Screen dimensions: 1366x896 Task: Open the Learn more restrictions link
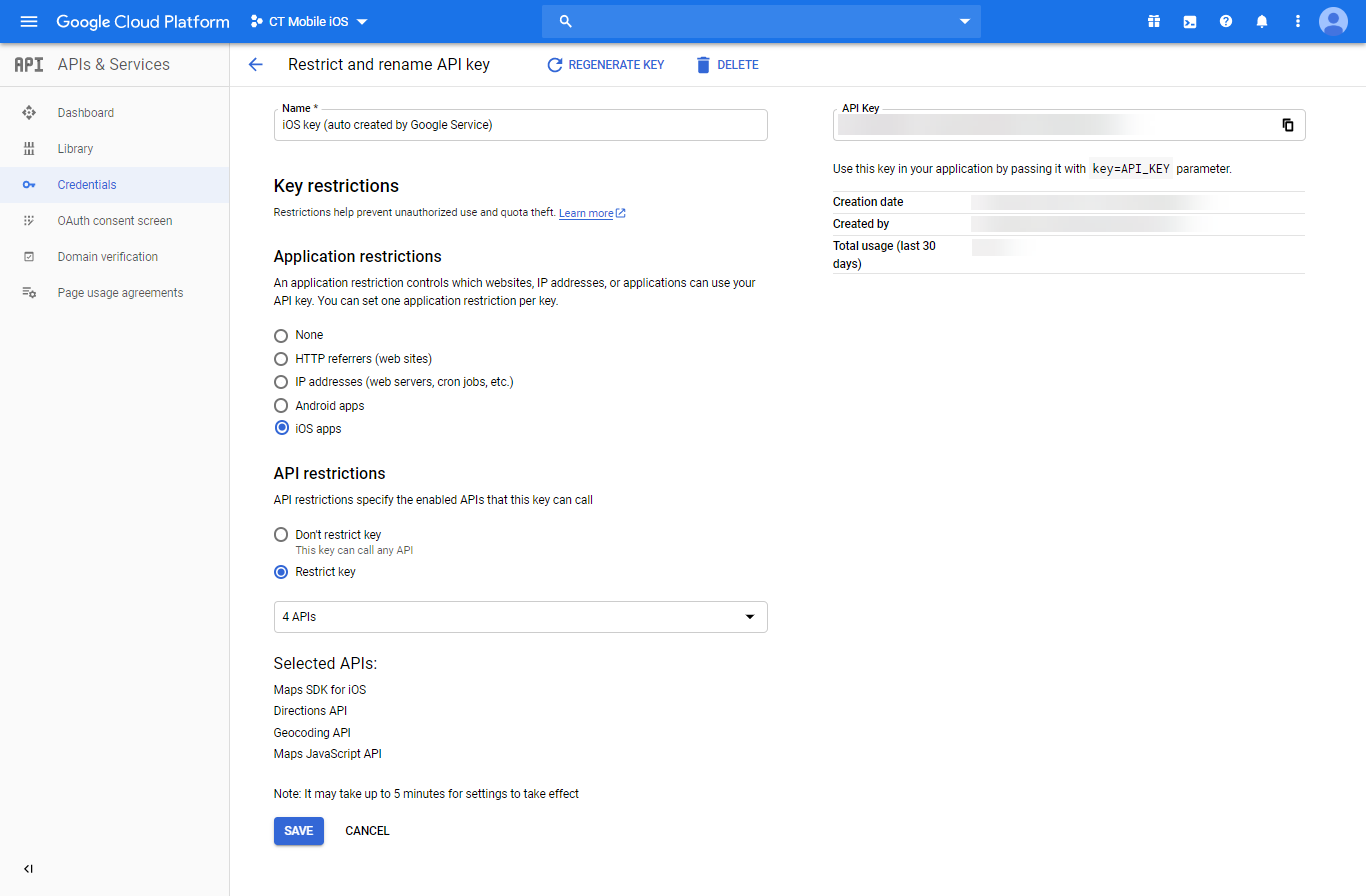pos(587,212)
